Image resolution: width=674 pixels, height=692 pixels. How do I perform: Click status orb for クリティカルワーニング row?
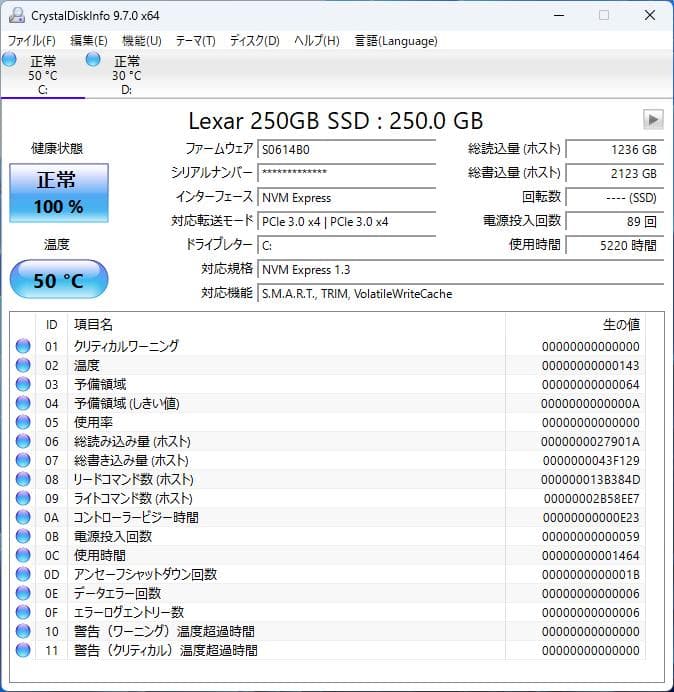pyautogui.click(x=23, y=346)
